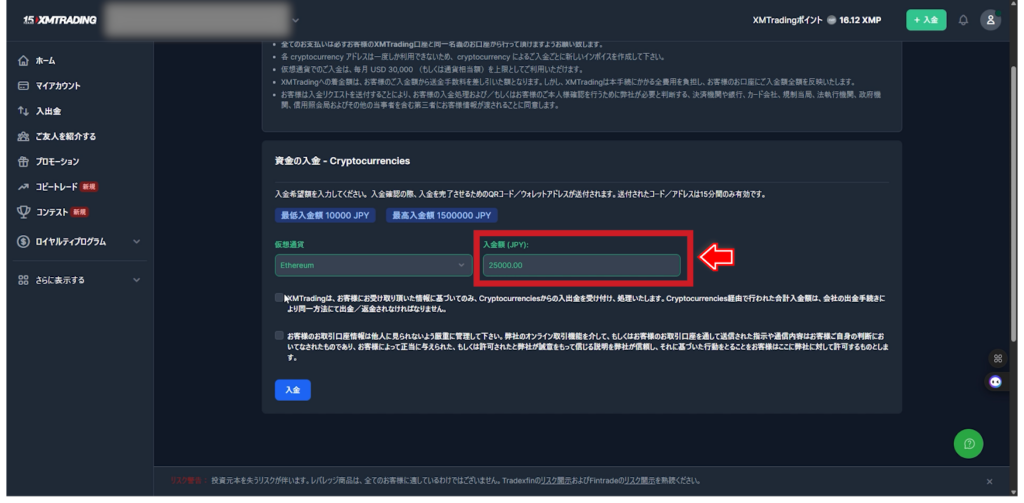The width and height of the screenshot is (1024, 503).
Task: Check the first Cryptocurrencies agreement checkbox
Action: pyautogui.click(x=280, y=298)
